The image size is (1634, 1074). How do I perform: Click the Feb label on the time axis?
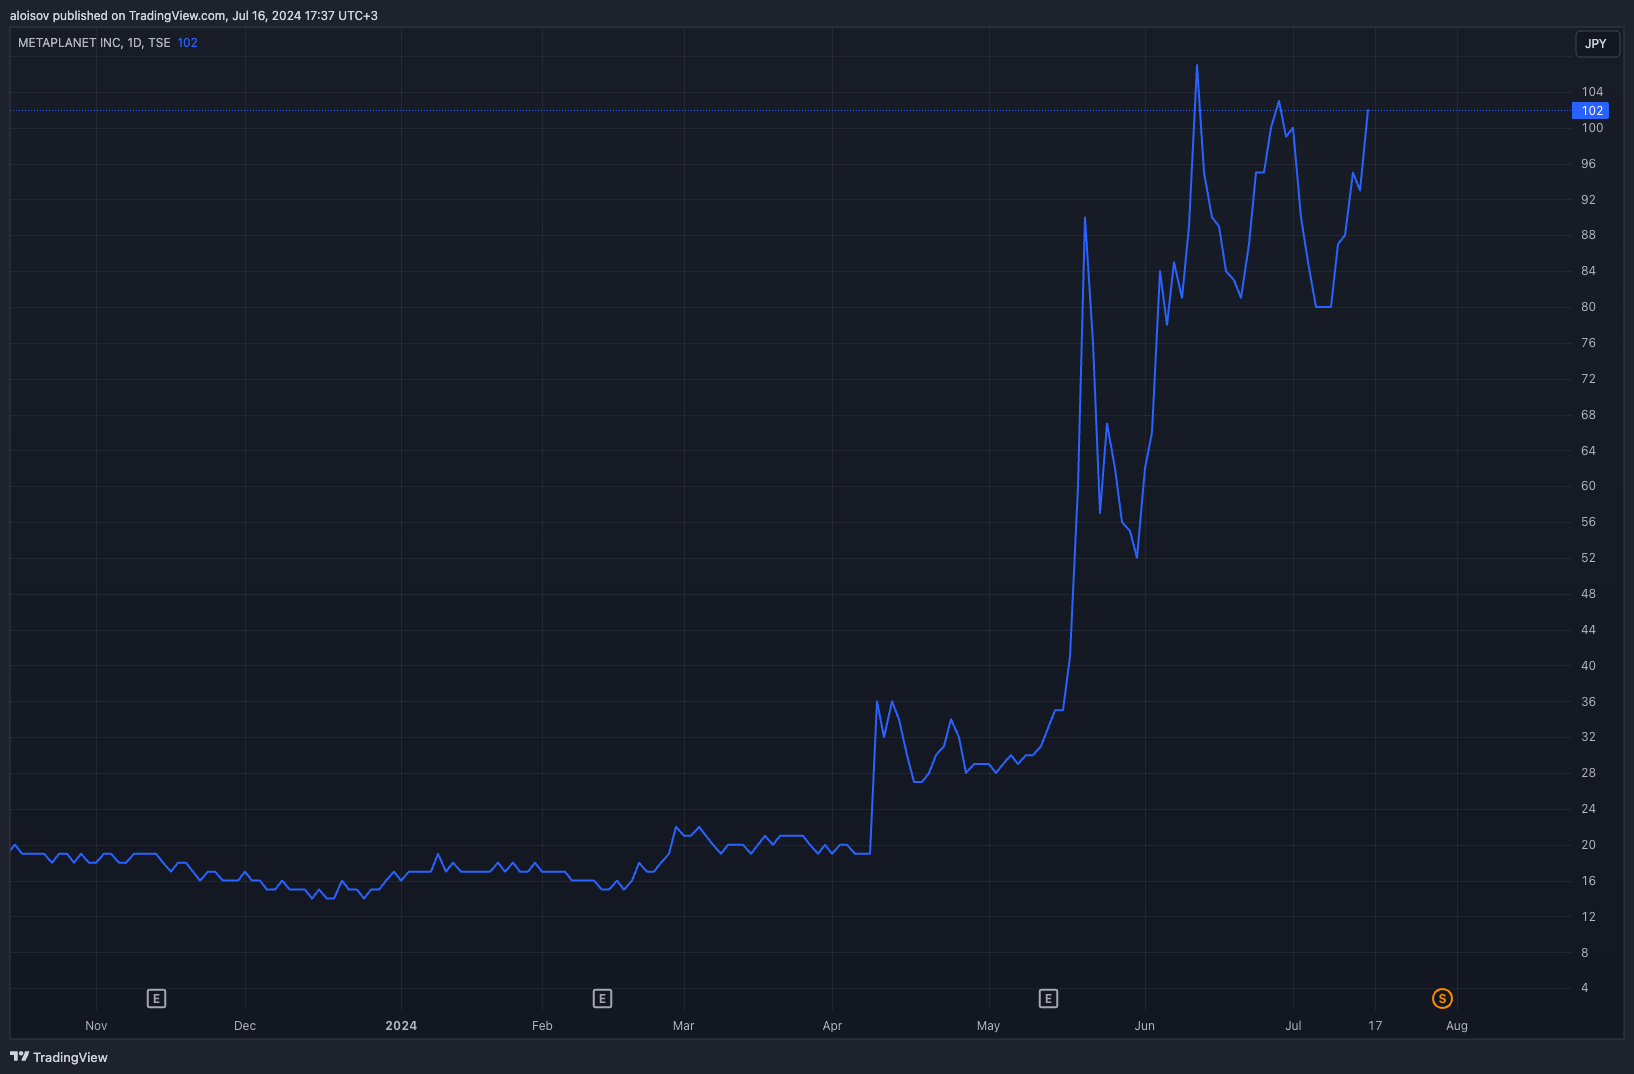tap(542, 1026)
